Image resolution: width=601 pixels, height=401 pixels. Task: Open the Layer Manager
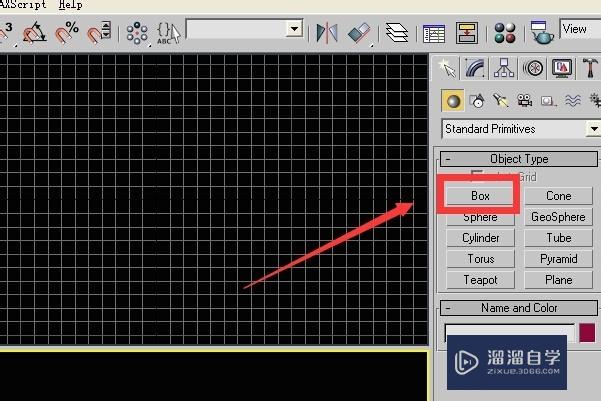pyautogui.click(x=397, y=33)
